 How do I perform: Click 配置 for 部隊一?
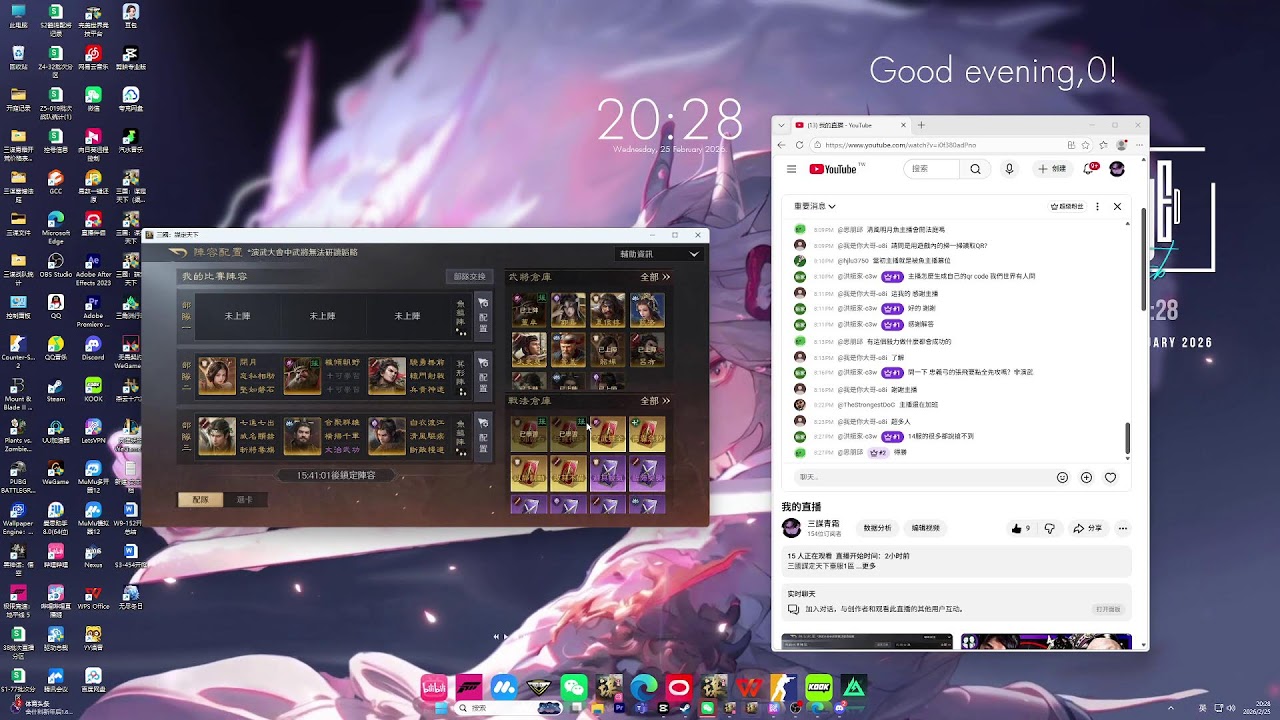point(483,315)
